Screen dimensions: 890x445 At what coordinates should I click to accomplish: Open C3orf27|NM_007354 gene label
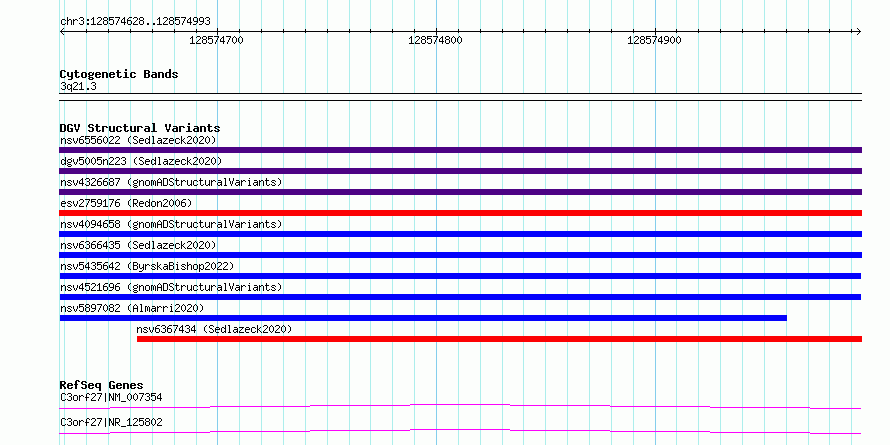pos(111,397)
